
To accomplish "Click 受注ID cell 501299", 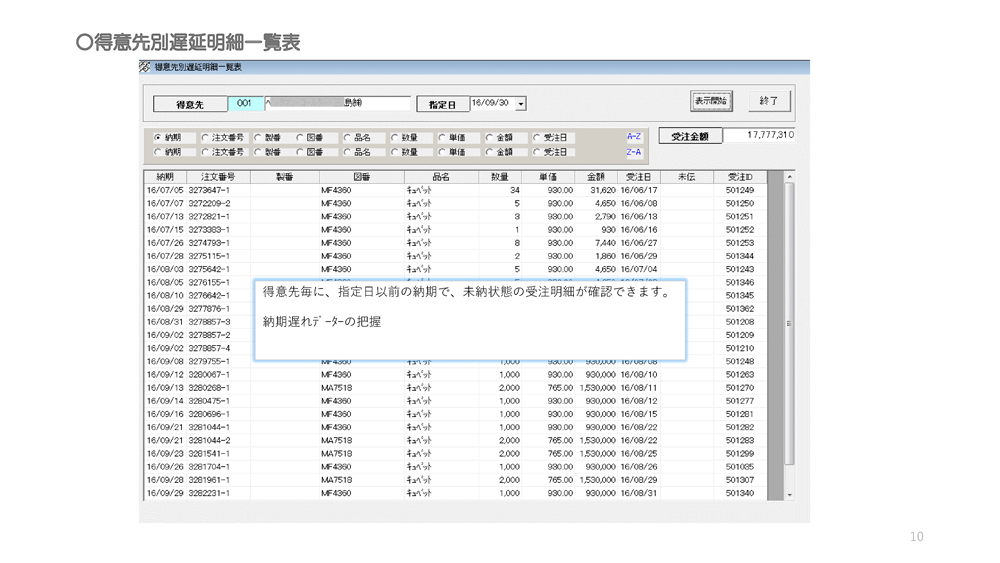I will (740, 454).
